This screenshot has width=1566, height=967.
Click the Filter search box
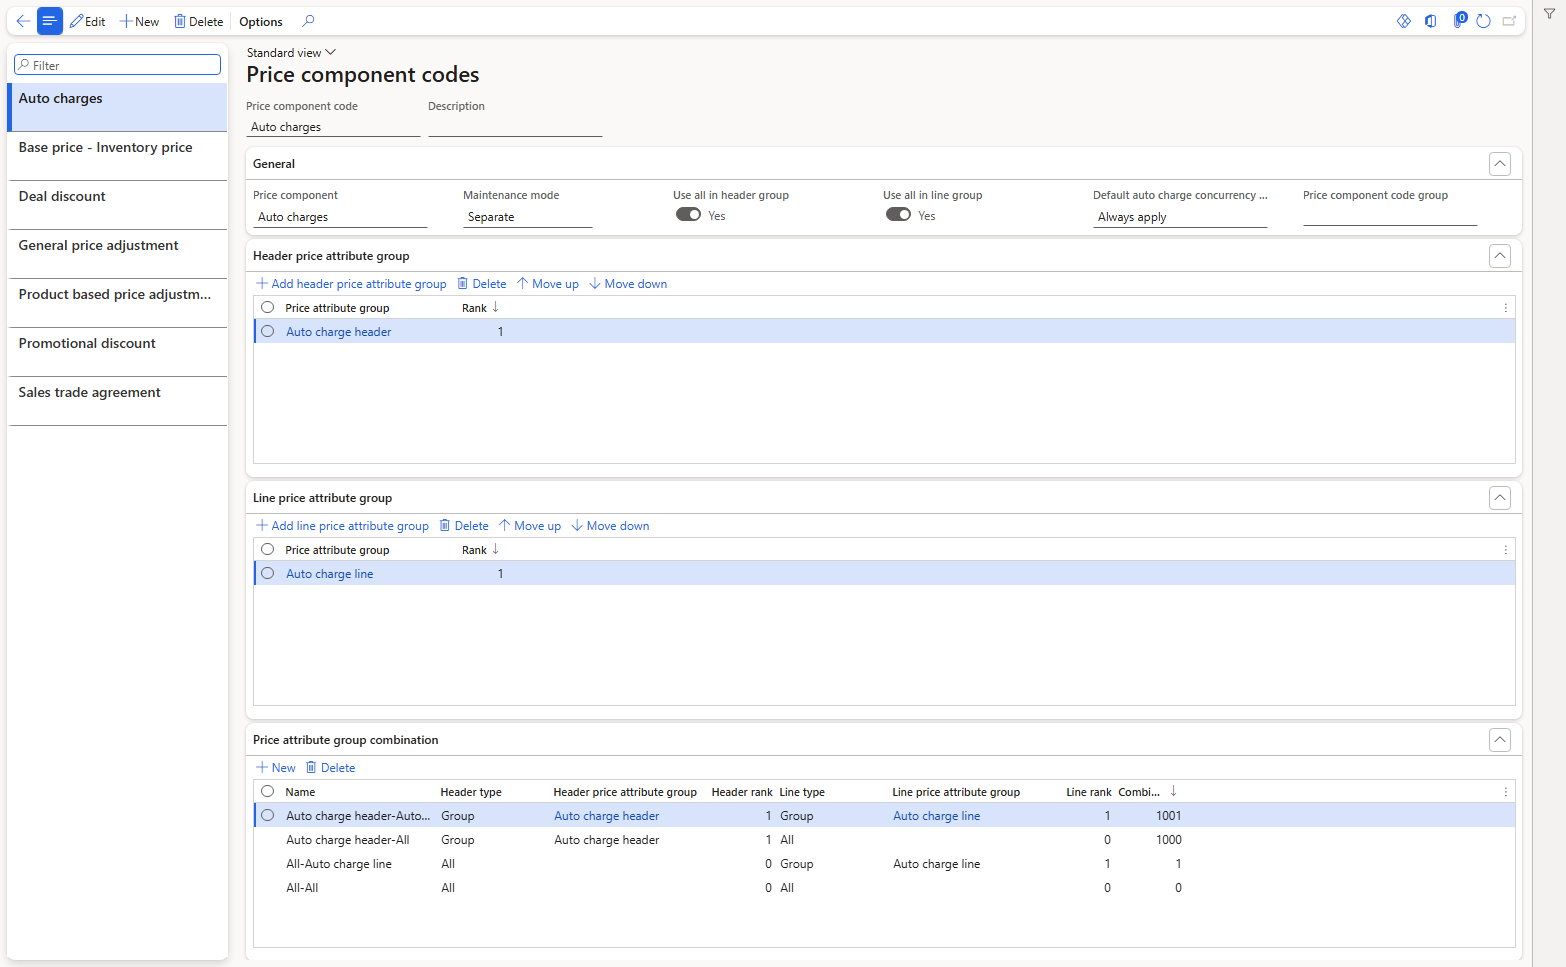(x=117, y=65)
